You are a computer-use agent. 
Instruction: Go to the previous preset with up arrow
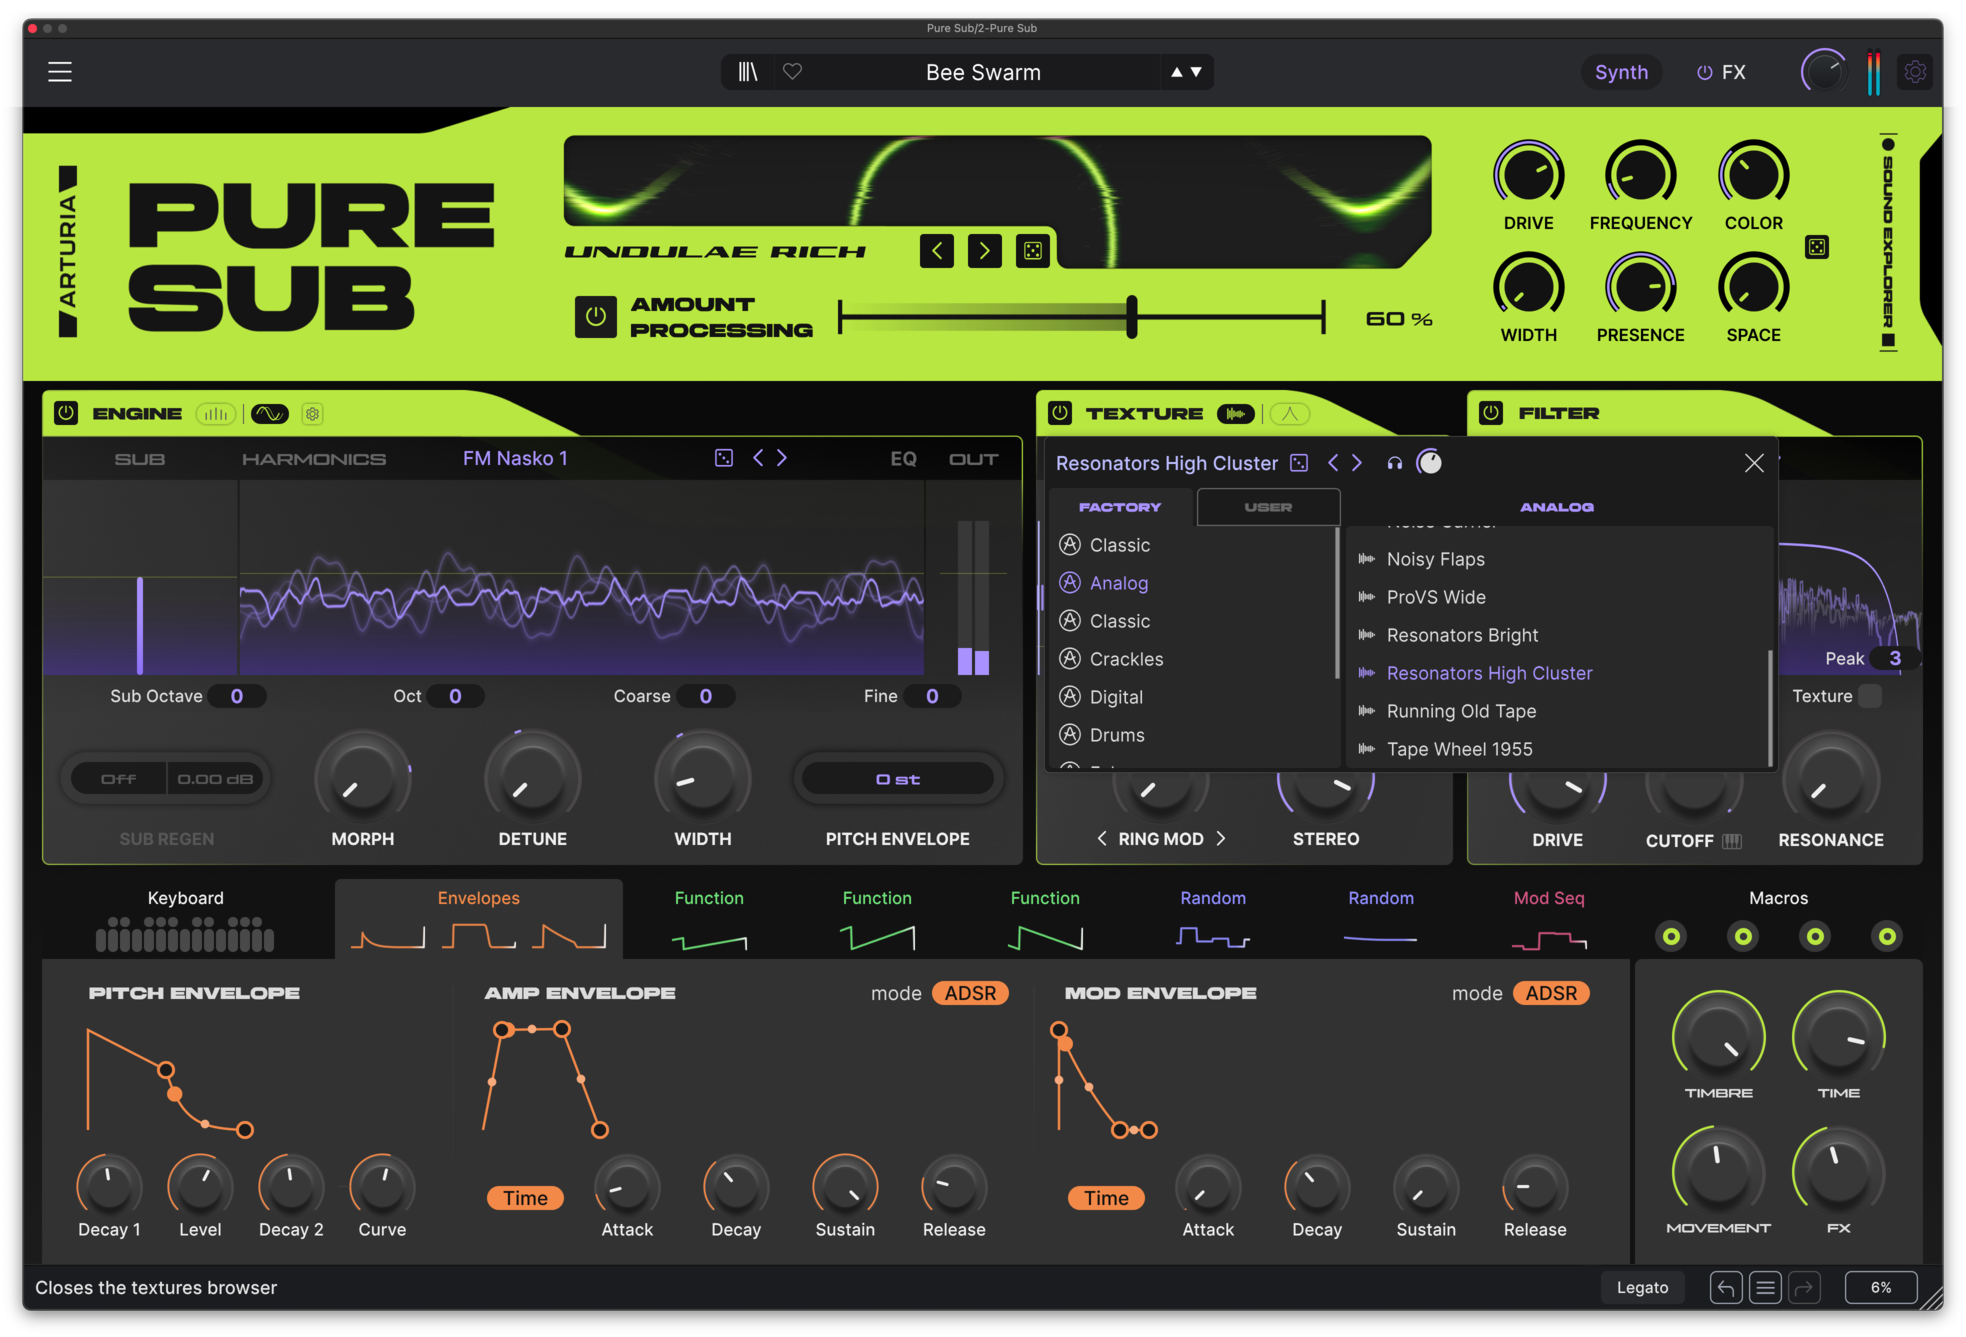click(1177, 72)
